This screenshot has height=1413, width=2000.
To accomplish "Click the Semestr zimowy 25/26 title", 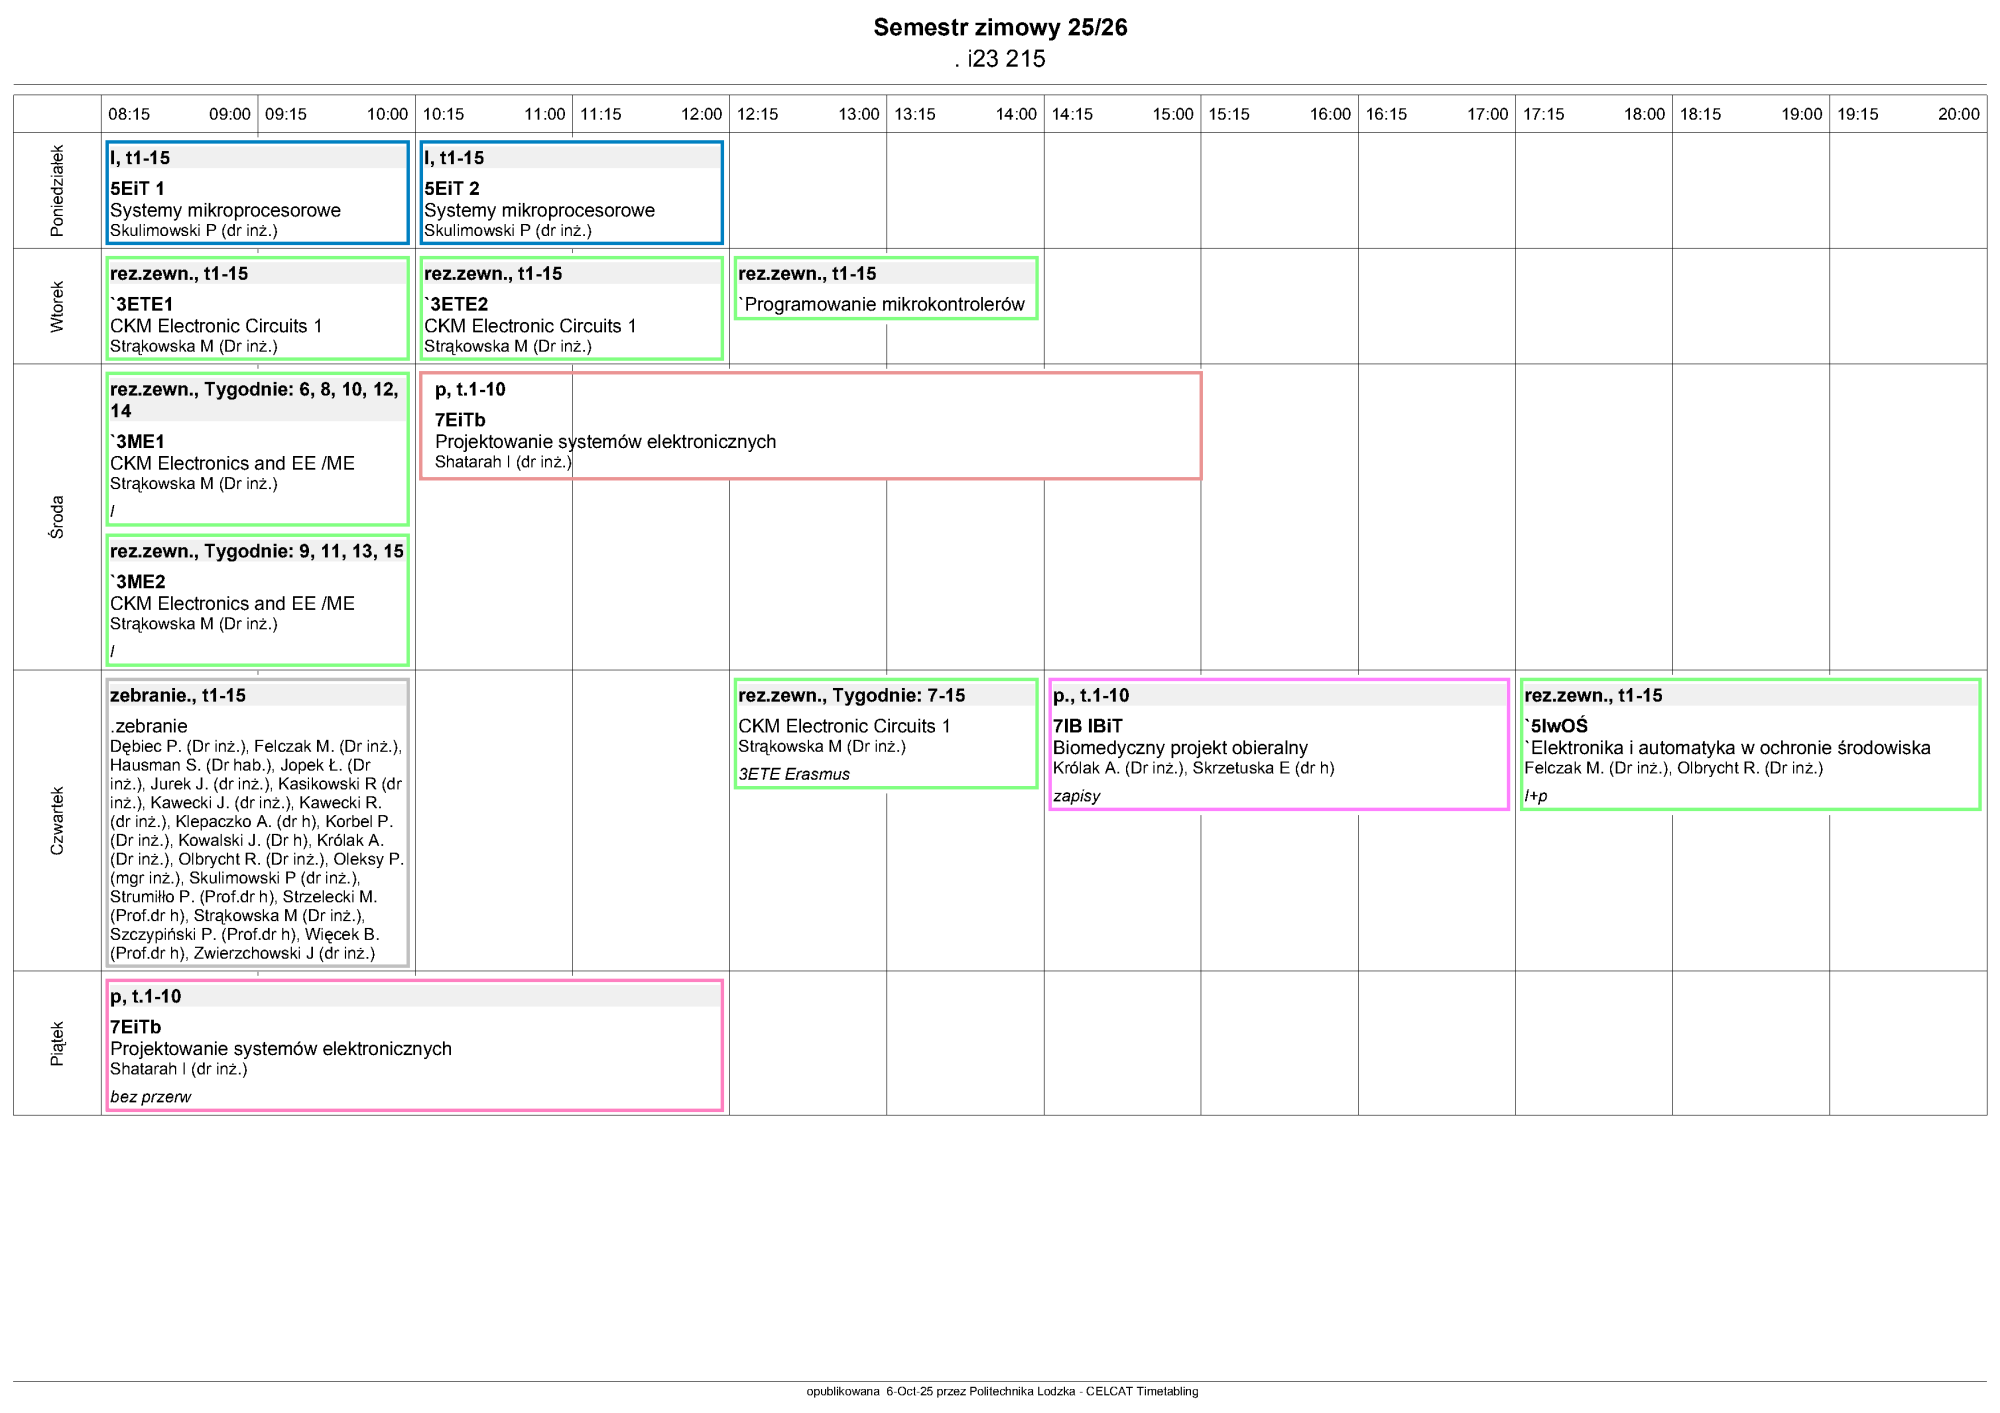I will click(x=1000, y=28).
